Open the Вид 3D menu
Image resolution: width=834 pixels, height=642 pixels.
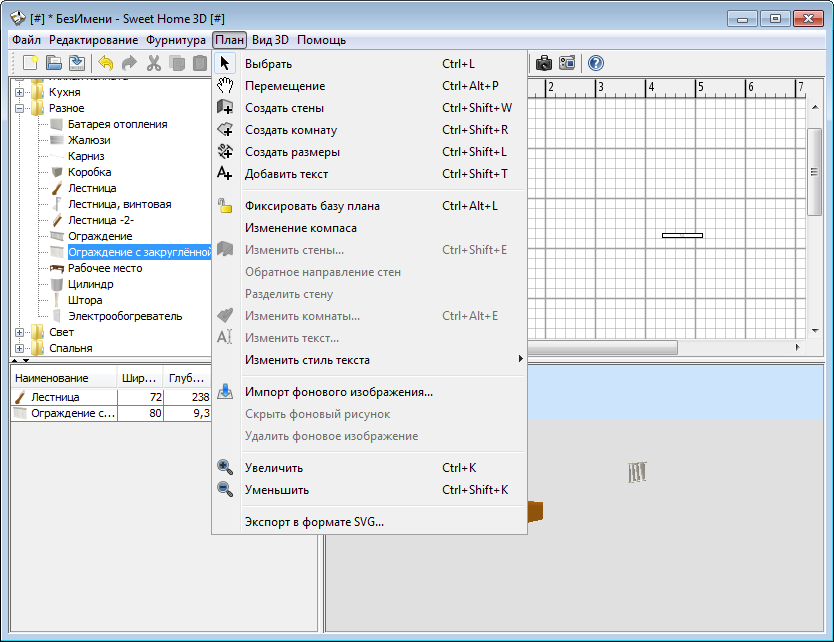coord(270,40)
